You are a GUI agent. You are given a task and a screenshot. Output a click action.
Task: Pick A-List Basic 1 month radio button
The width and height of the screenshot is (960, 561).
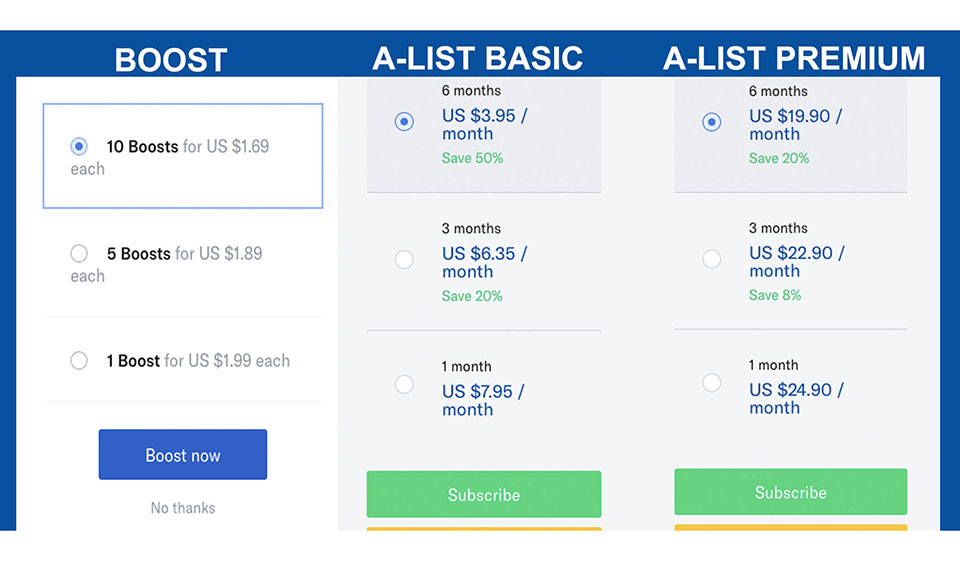click(x=404, y=384)
